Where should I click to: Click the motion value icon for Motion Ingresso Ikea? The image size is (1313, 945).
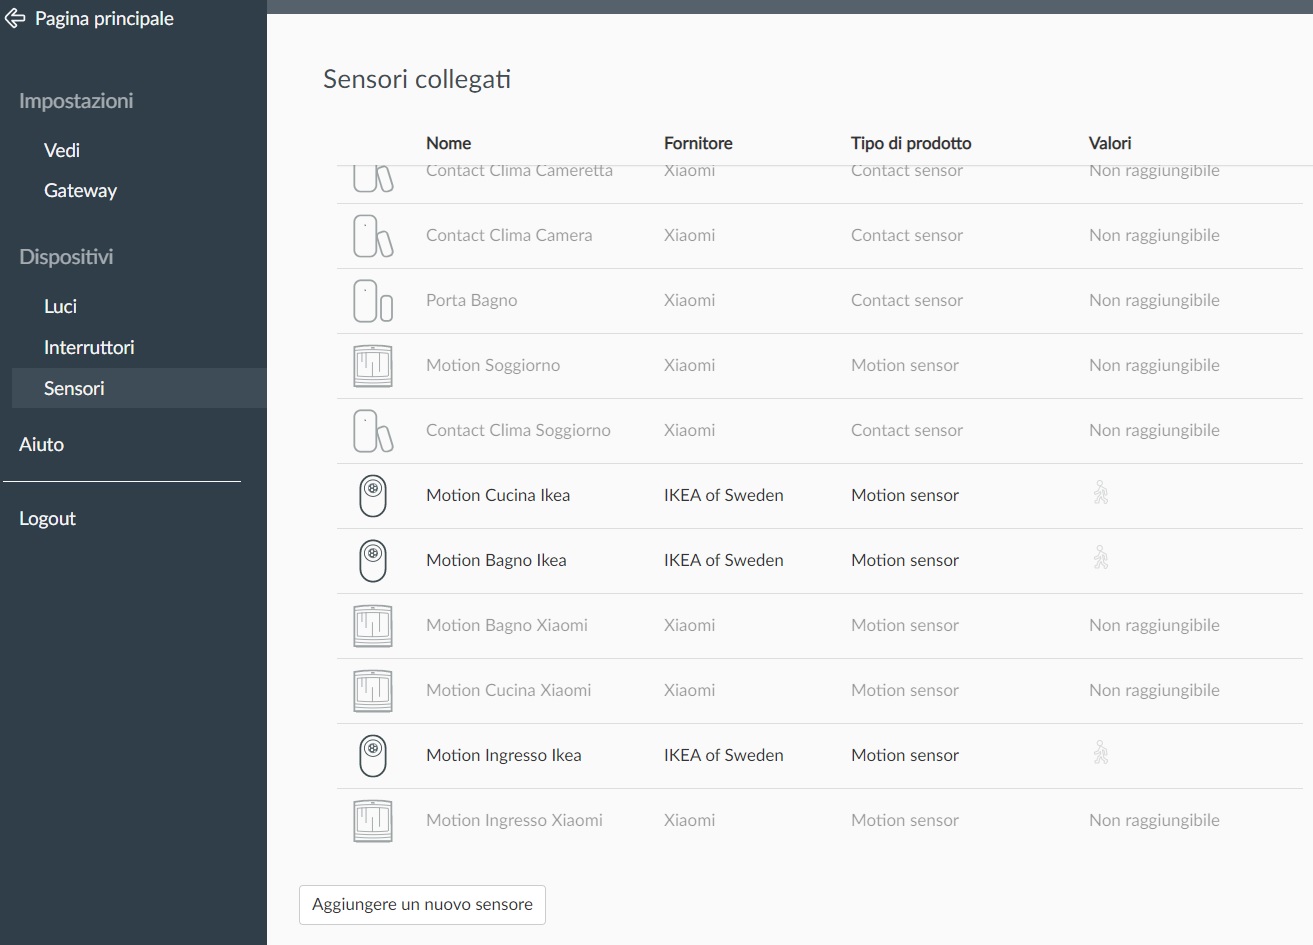point(1100,753)
